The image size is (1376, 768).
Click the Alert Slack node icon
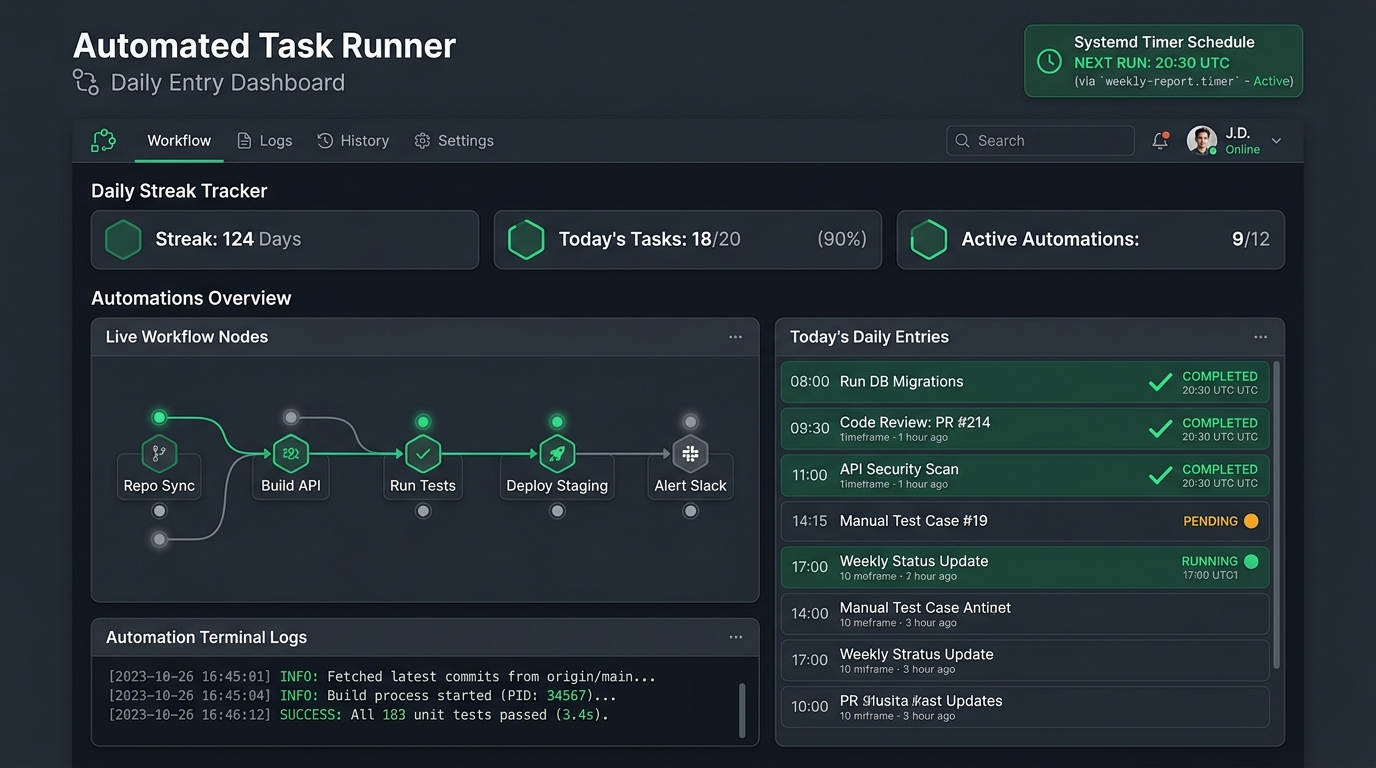click(690, 454)
